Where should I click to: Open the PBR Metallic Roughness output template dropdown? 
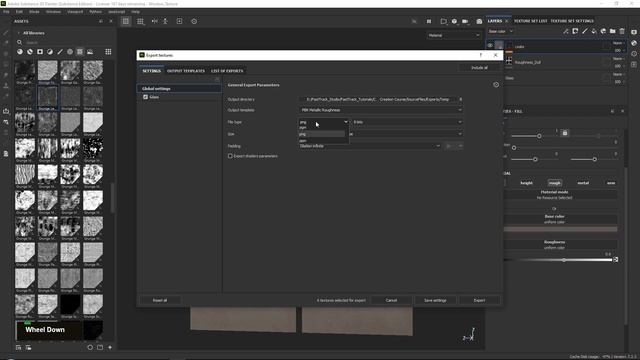[380, 110]
